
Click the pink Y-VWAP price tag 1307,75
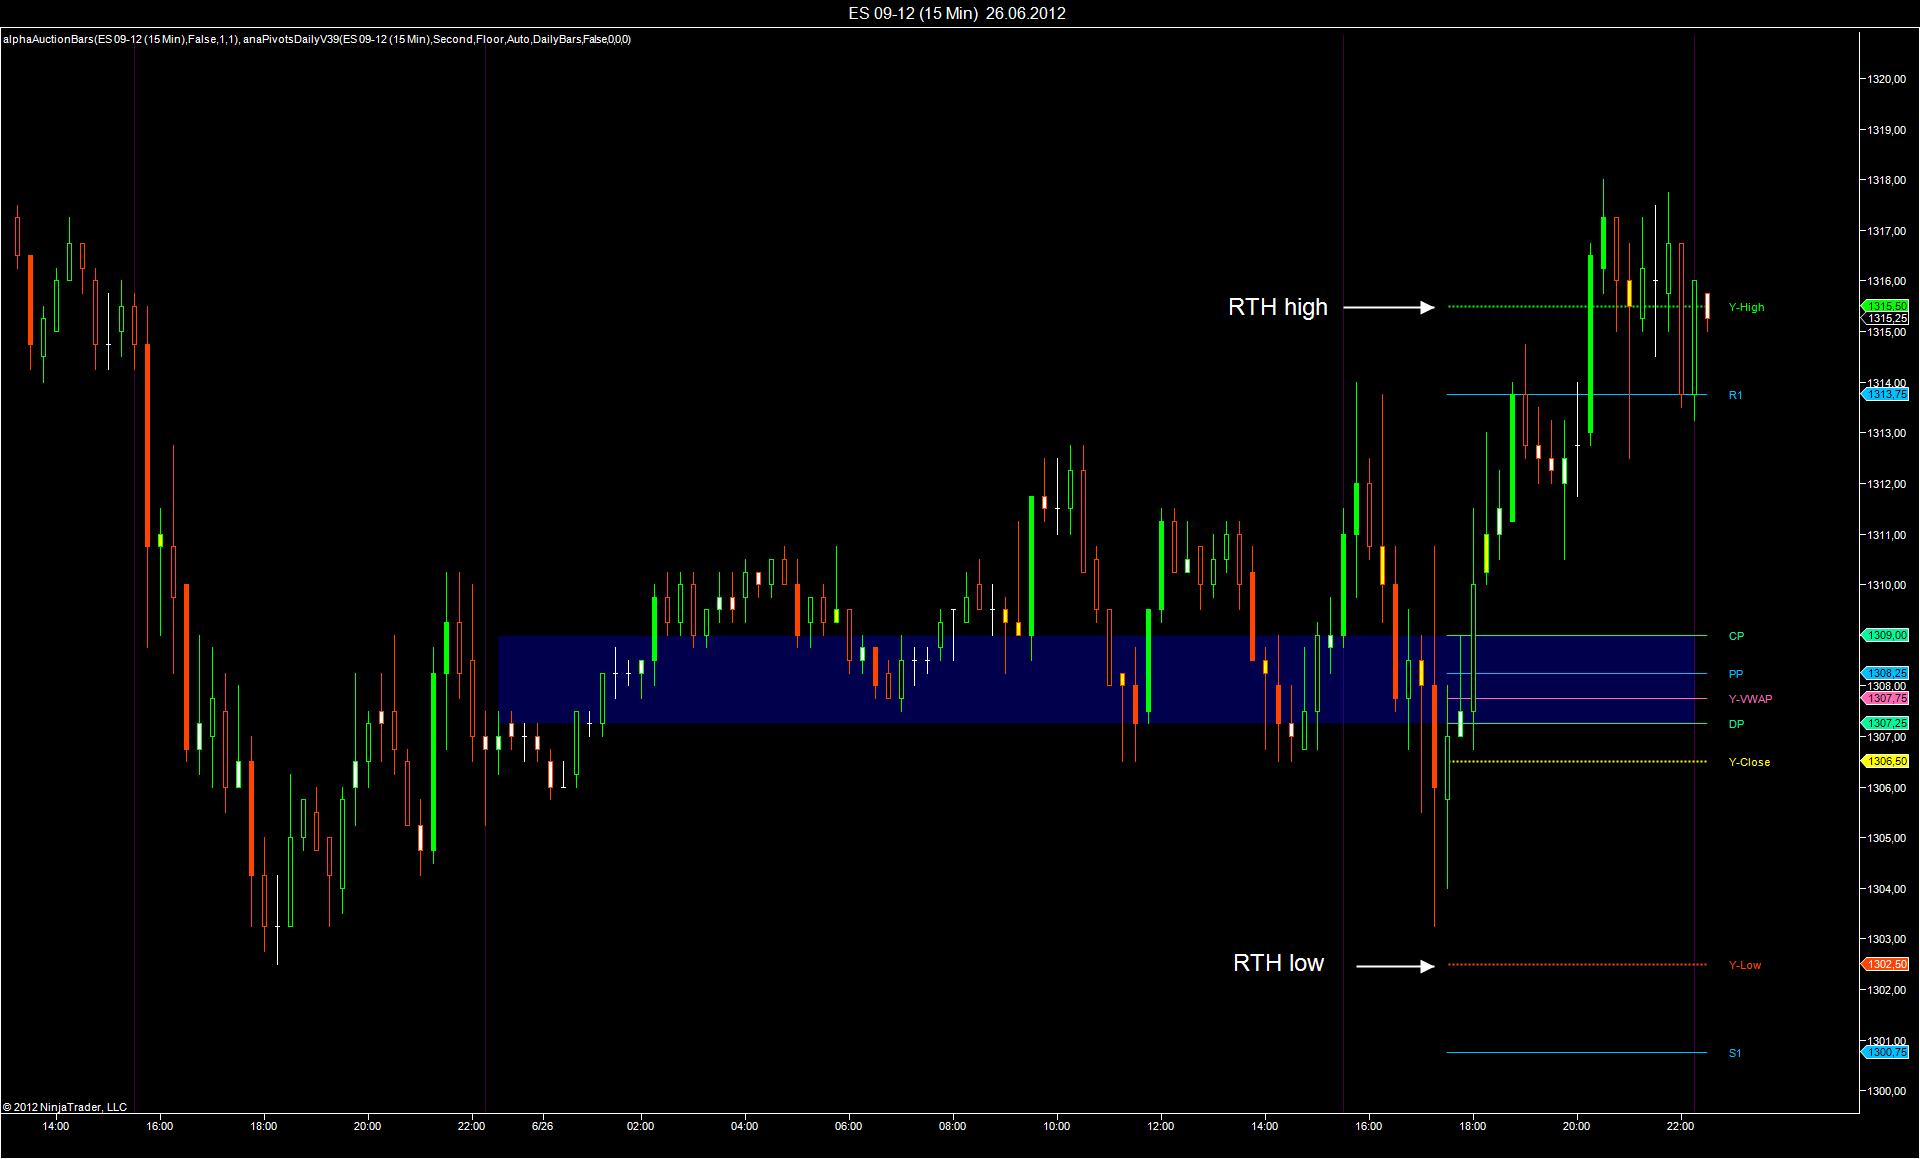point(1886,698)
